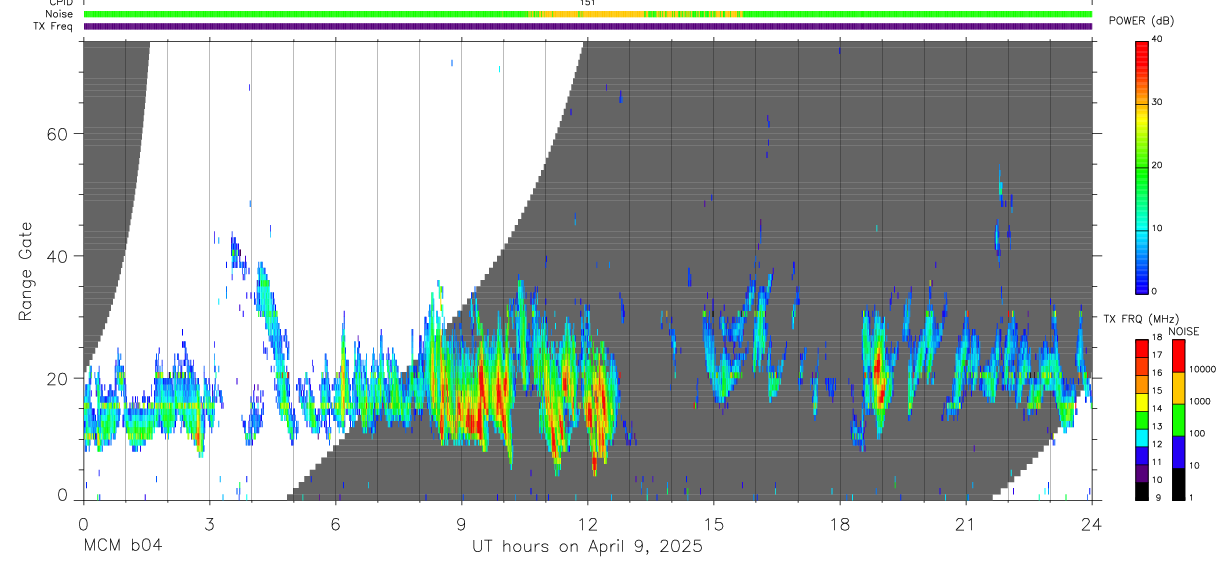Click the NOISE color legend bar

(1178, 419)
